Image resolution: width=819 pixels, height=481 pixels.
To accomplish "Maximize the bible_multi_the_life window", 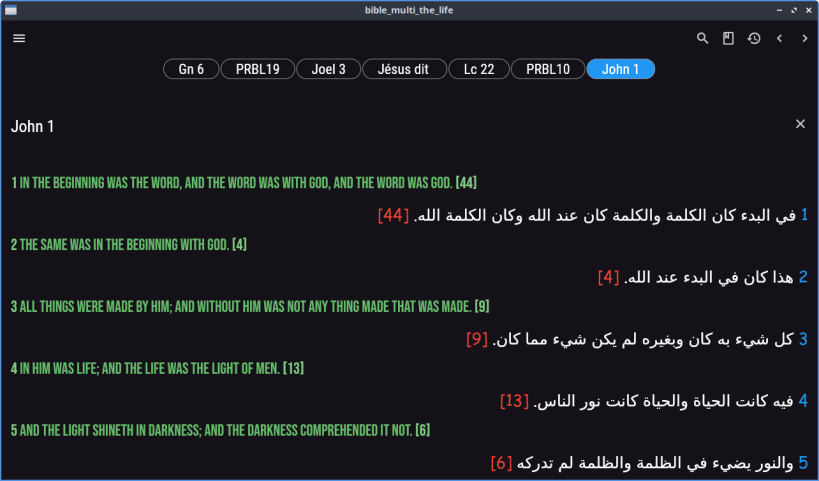I will click(794, 10).
